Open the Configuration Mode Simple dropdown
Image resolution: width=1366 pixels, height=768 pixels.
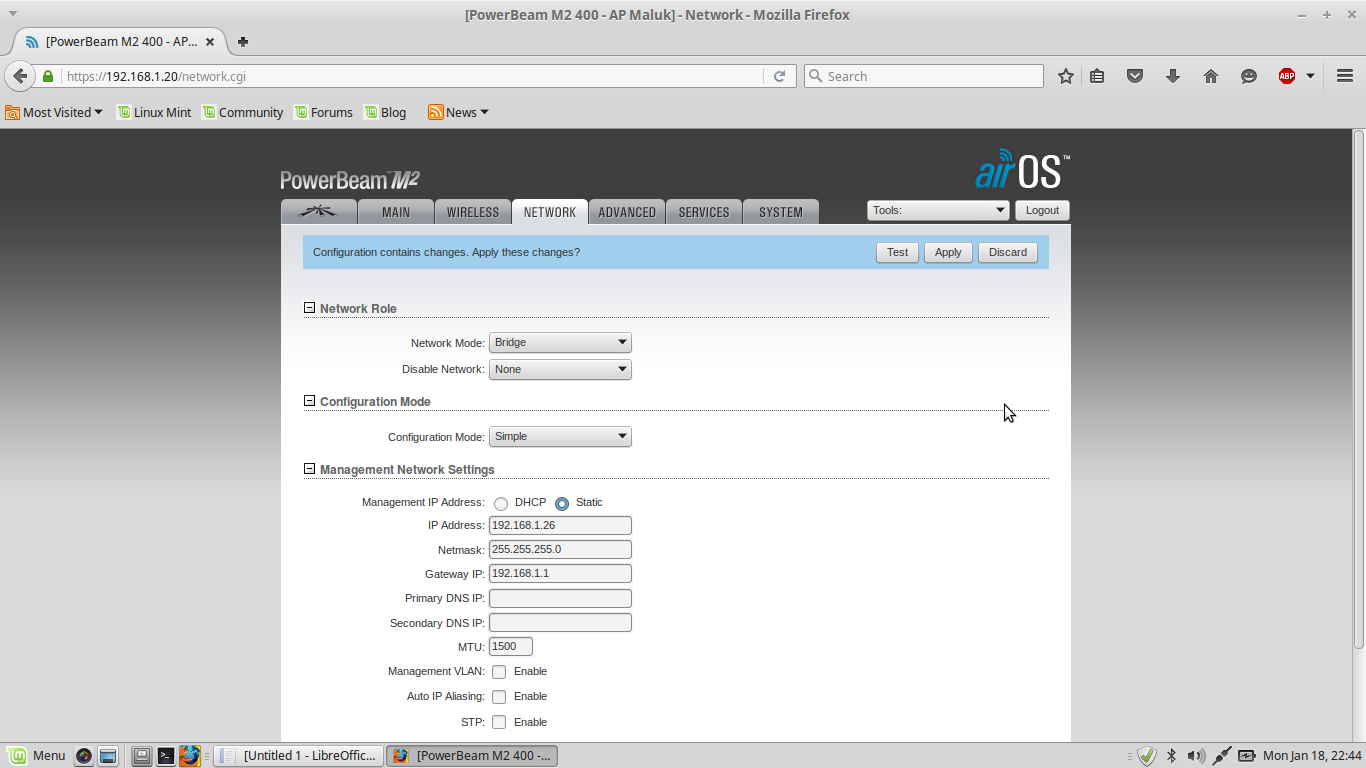[560, 436]
